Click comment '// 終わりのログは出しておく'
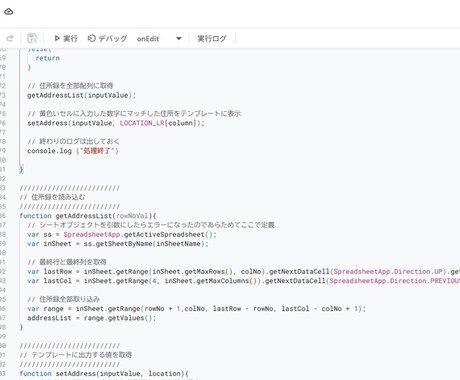Image resolution: width=460 pixels, height=380 pixels. [73, 141]
